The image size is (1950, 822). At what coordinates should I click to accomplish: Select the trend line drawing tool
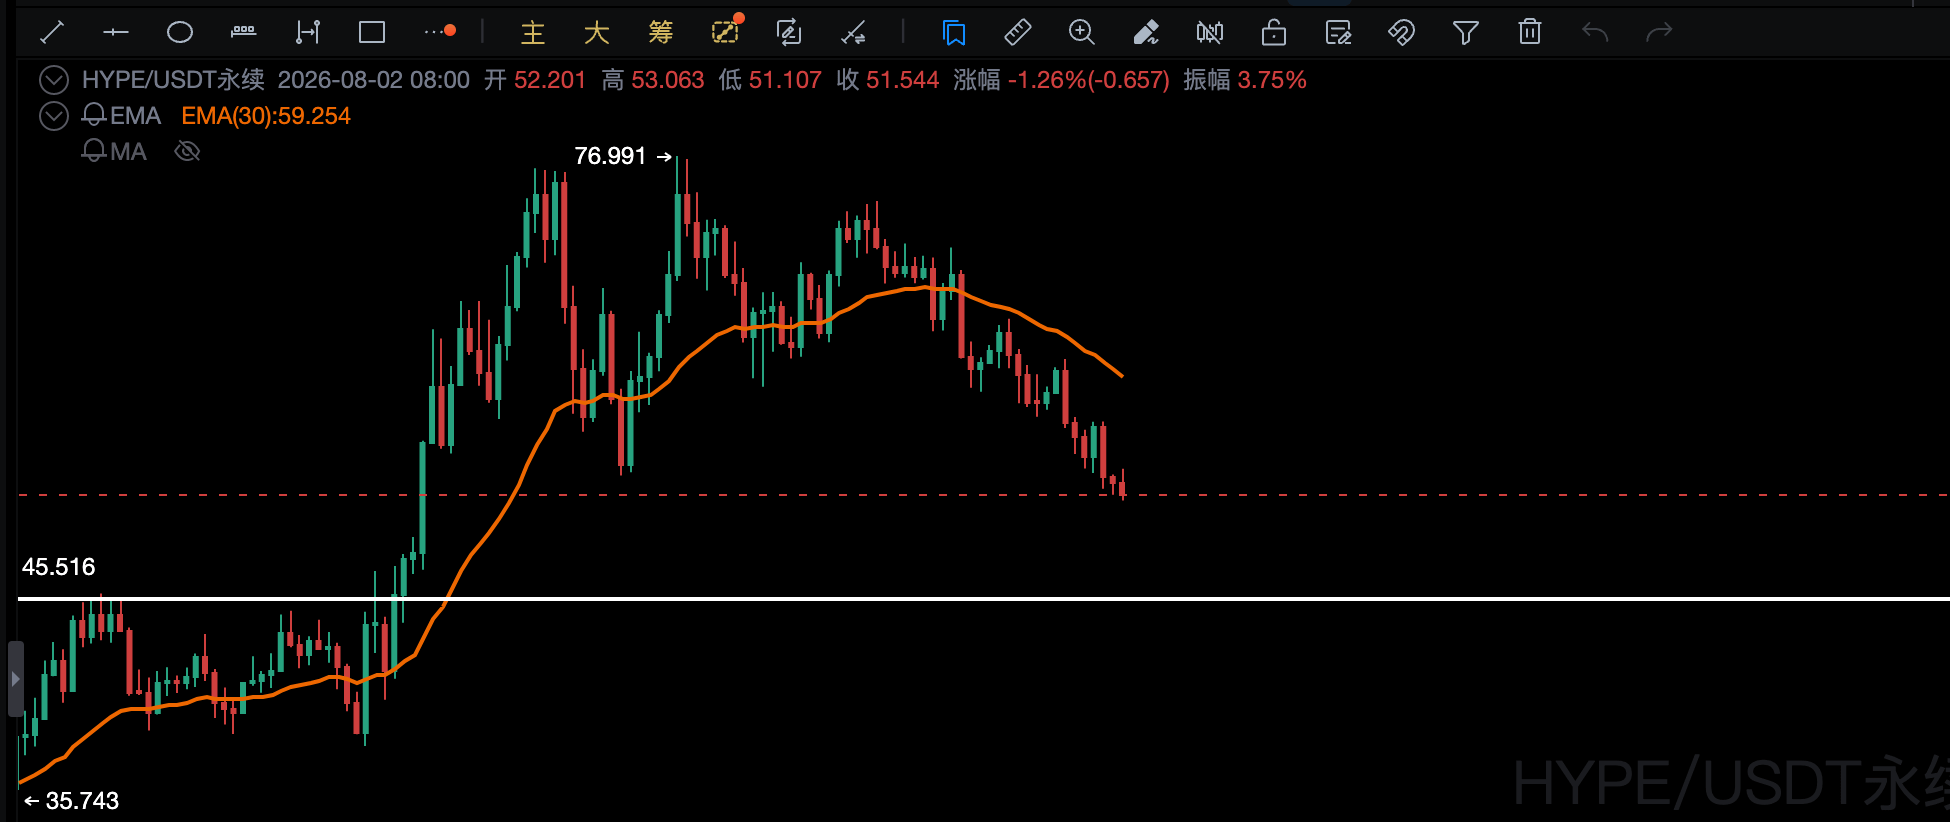[52, 33]
